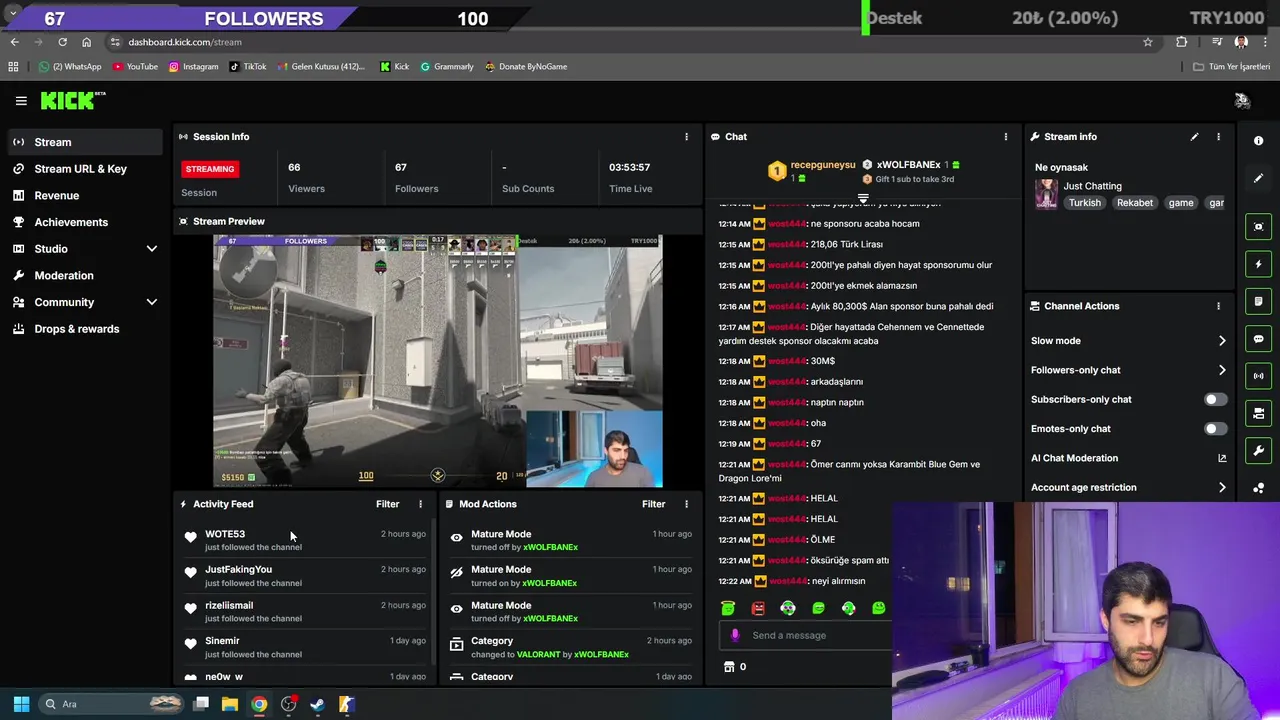Click the red angry emote in chat
Viewport: 1280px width, 720px height.
tap(758, 608)
